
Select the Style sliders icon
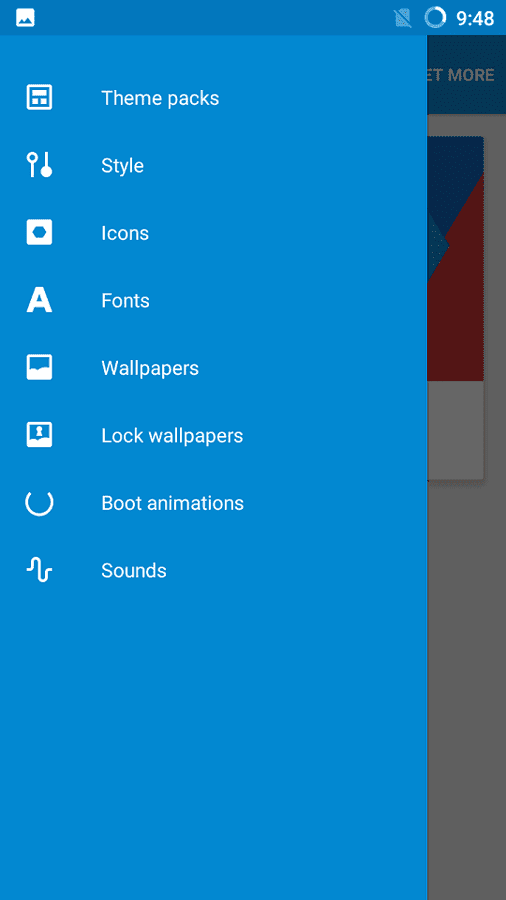(39, 165)
